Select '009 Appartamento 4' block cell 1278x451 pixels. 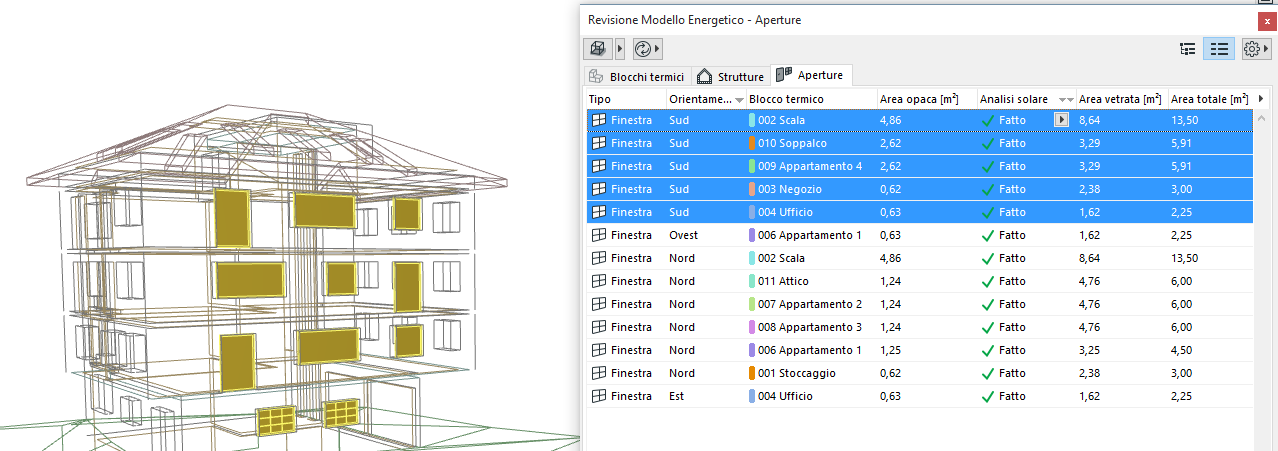coord(810,166)
